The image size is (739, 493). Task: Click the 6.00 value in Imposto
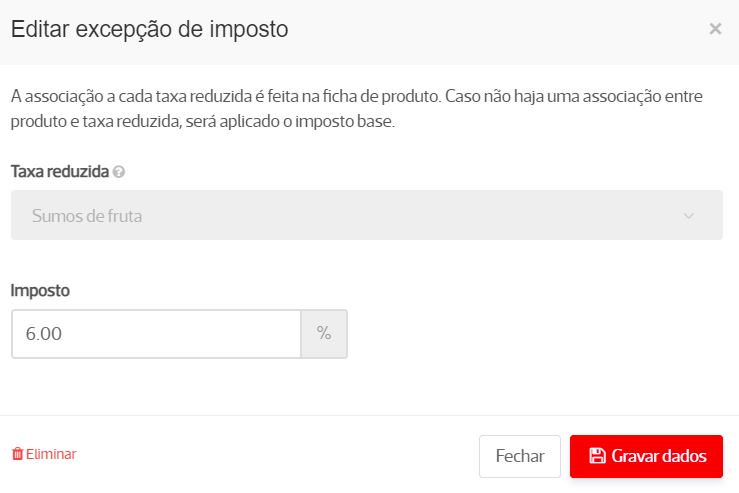(x=45, y=334)
